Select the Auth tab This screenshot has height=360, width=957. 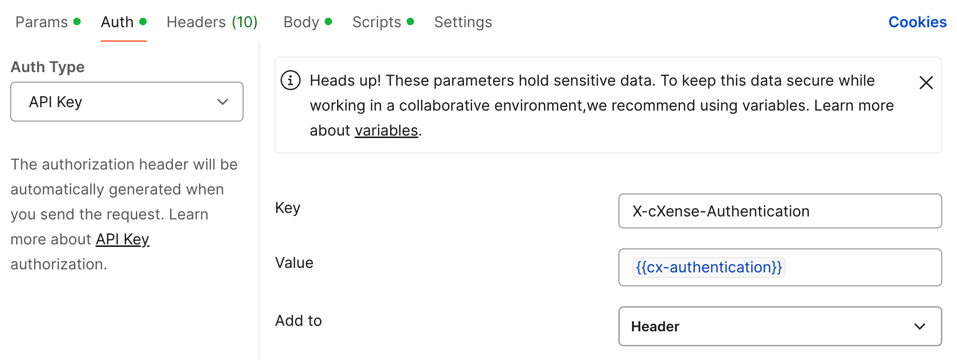117,22
